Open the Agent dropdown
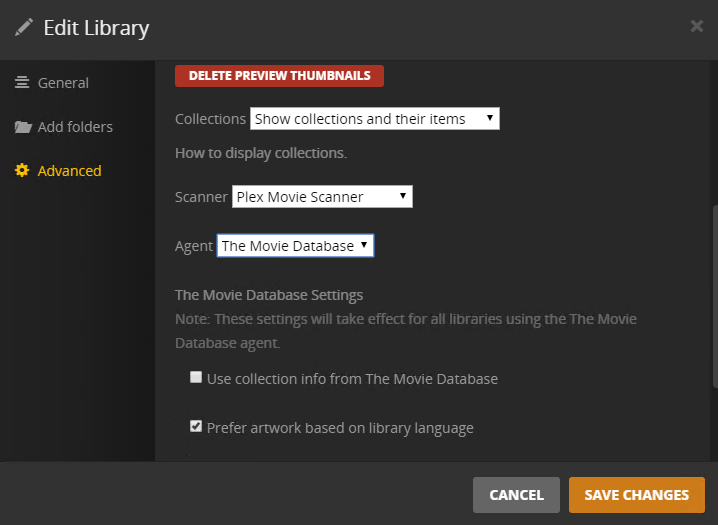Viewport: 718px width, 525px height. pos(295,246)
